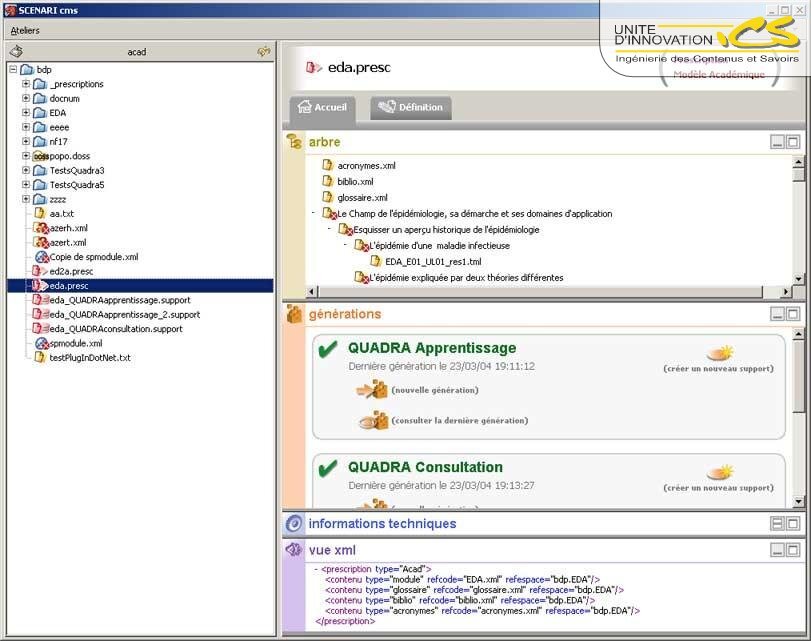Click consulter la dernière génération link
Image resolution: width=811 pixels, height=641 pixels.
click(x=460, y=421)
